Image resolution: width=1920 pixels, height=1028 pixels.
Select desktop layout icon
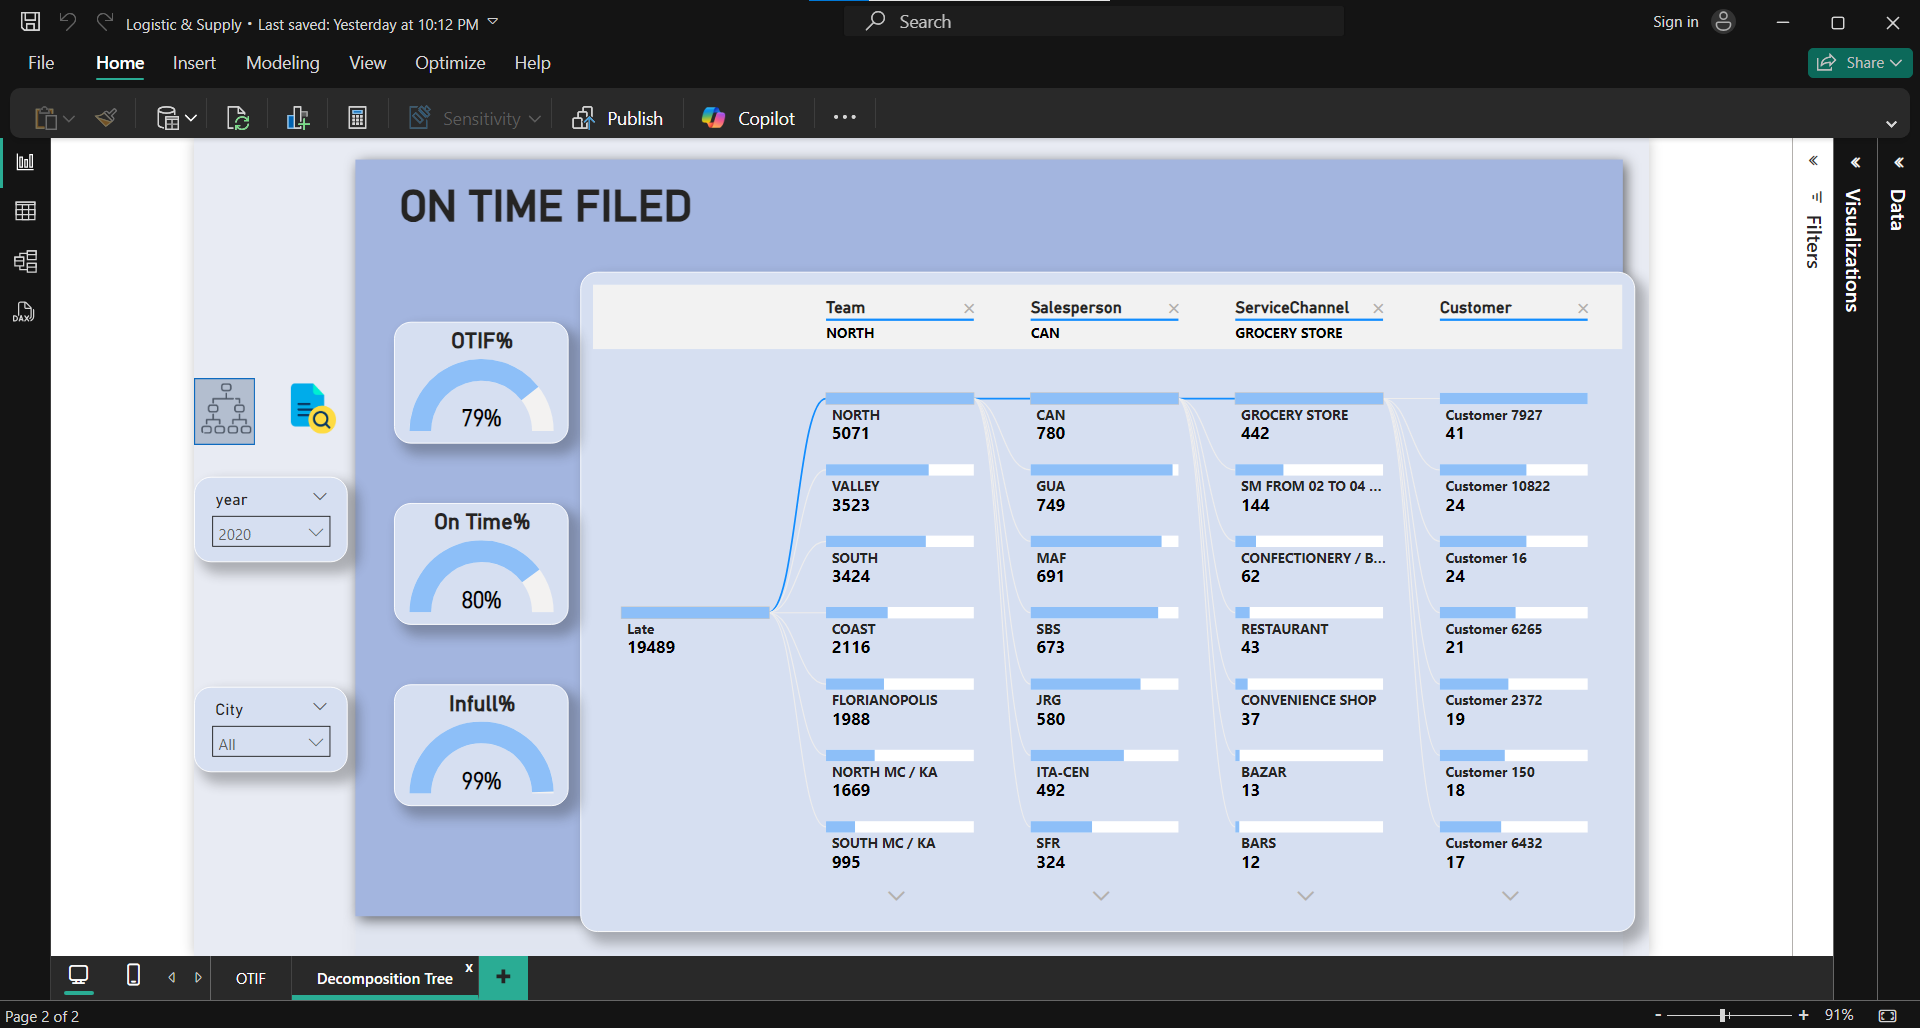79,975
